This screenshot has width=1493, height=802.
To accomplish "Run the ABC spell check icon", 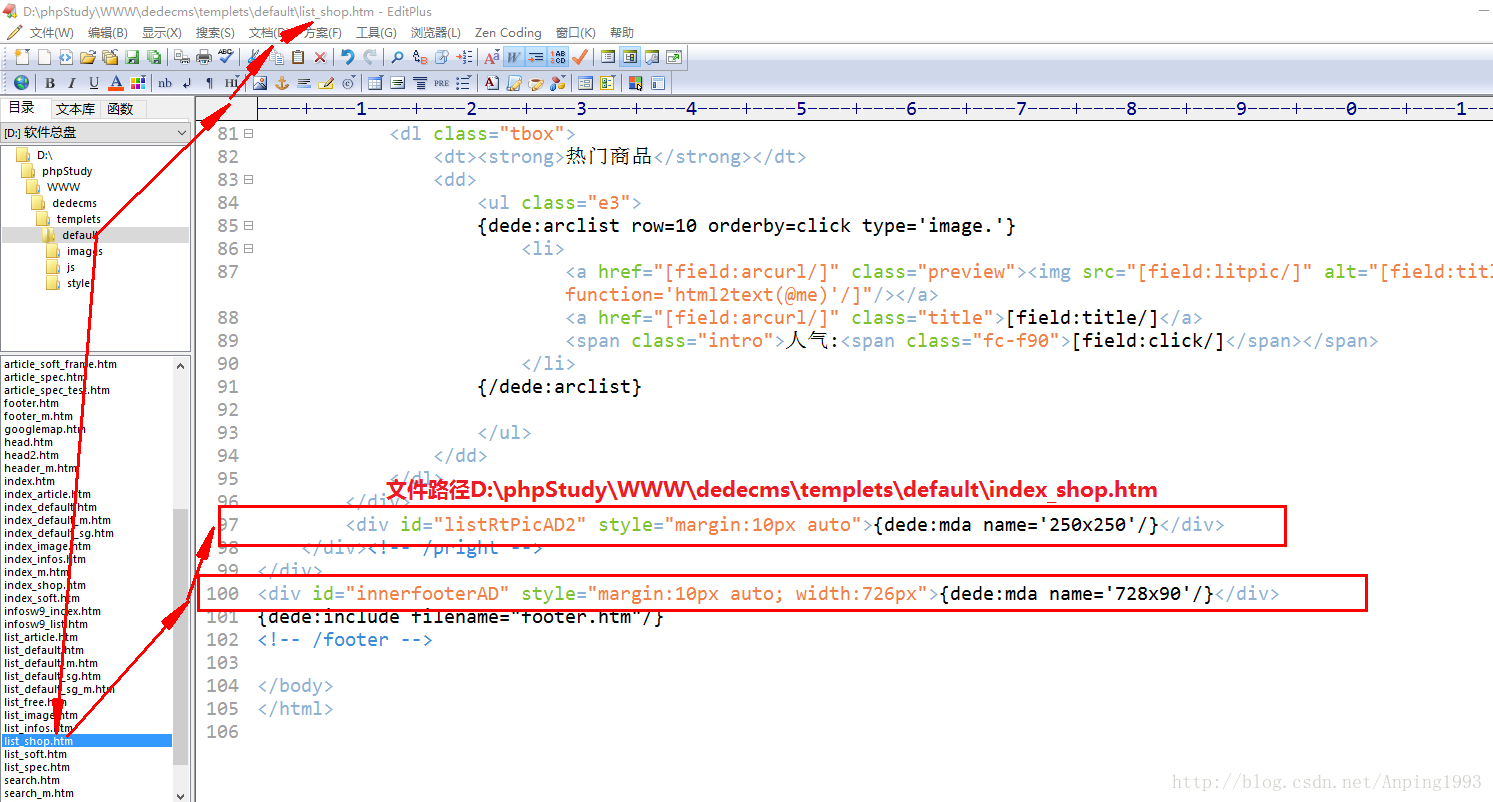I will [226, 57].
